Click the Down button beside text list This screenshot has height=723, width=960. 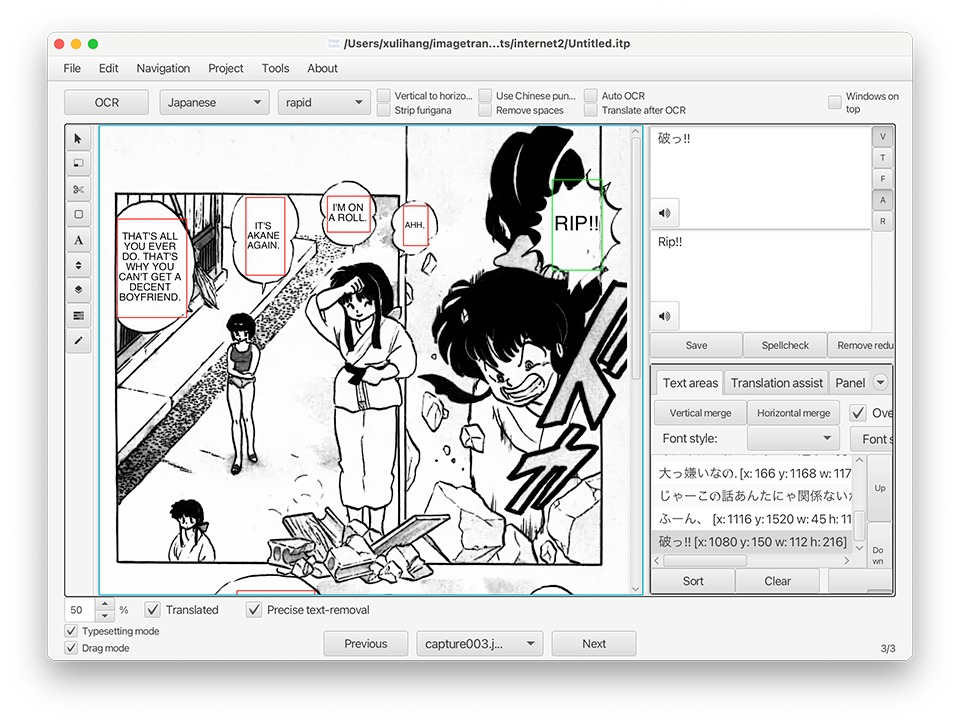click(x=879, y=555)
